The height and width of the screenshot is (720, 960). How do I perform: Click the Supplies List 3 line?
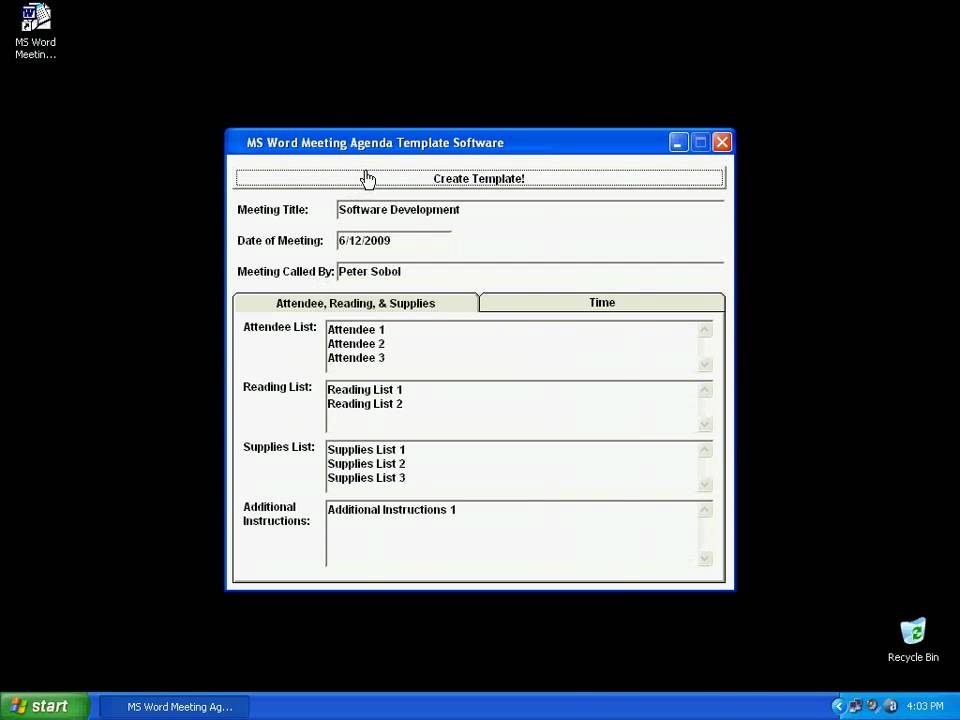[366, 478]
